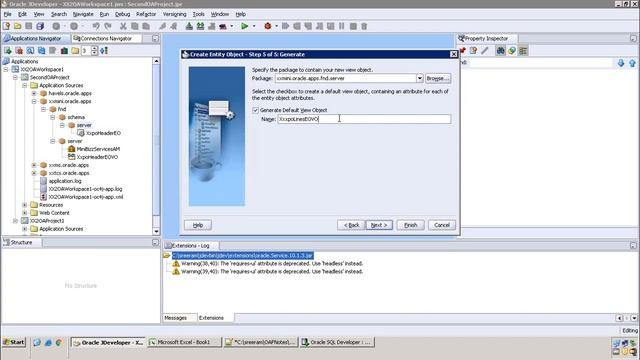Click the pencil icon in Property Inspector
The height and width of the screenshot is (360, 640).
[x=484, y=51]
